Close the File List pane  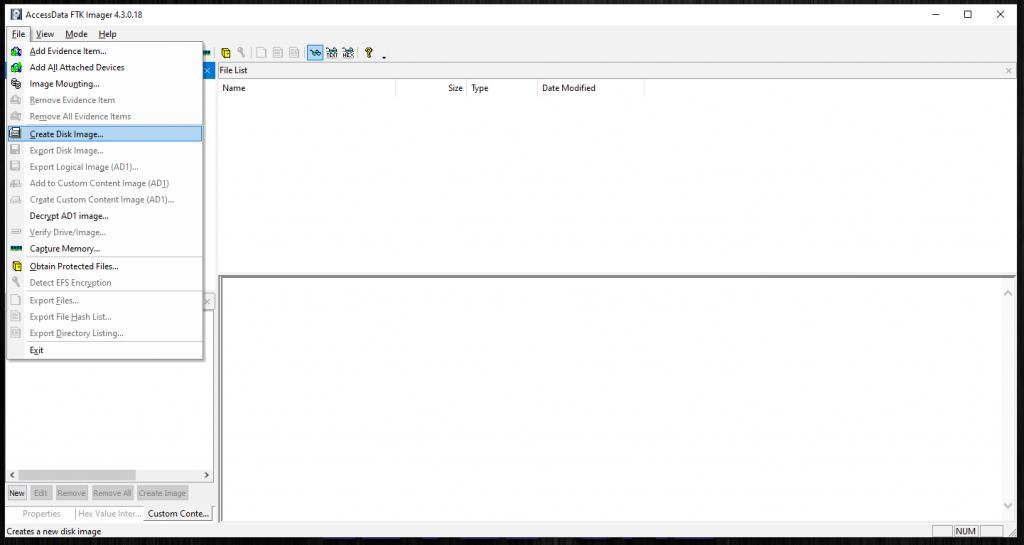(x=1008, y=70)
